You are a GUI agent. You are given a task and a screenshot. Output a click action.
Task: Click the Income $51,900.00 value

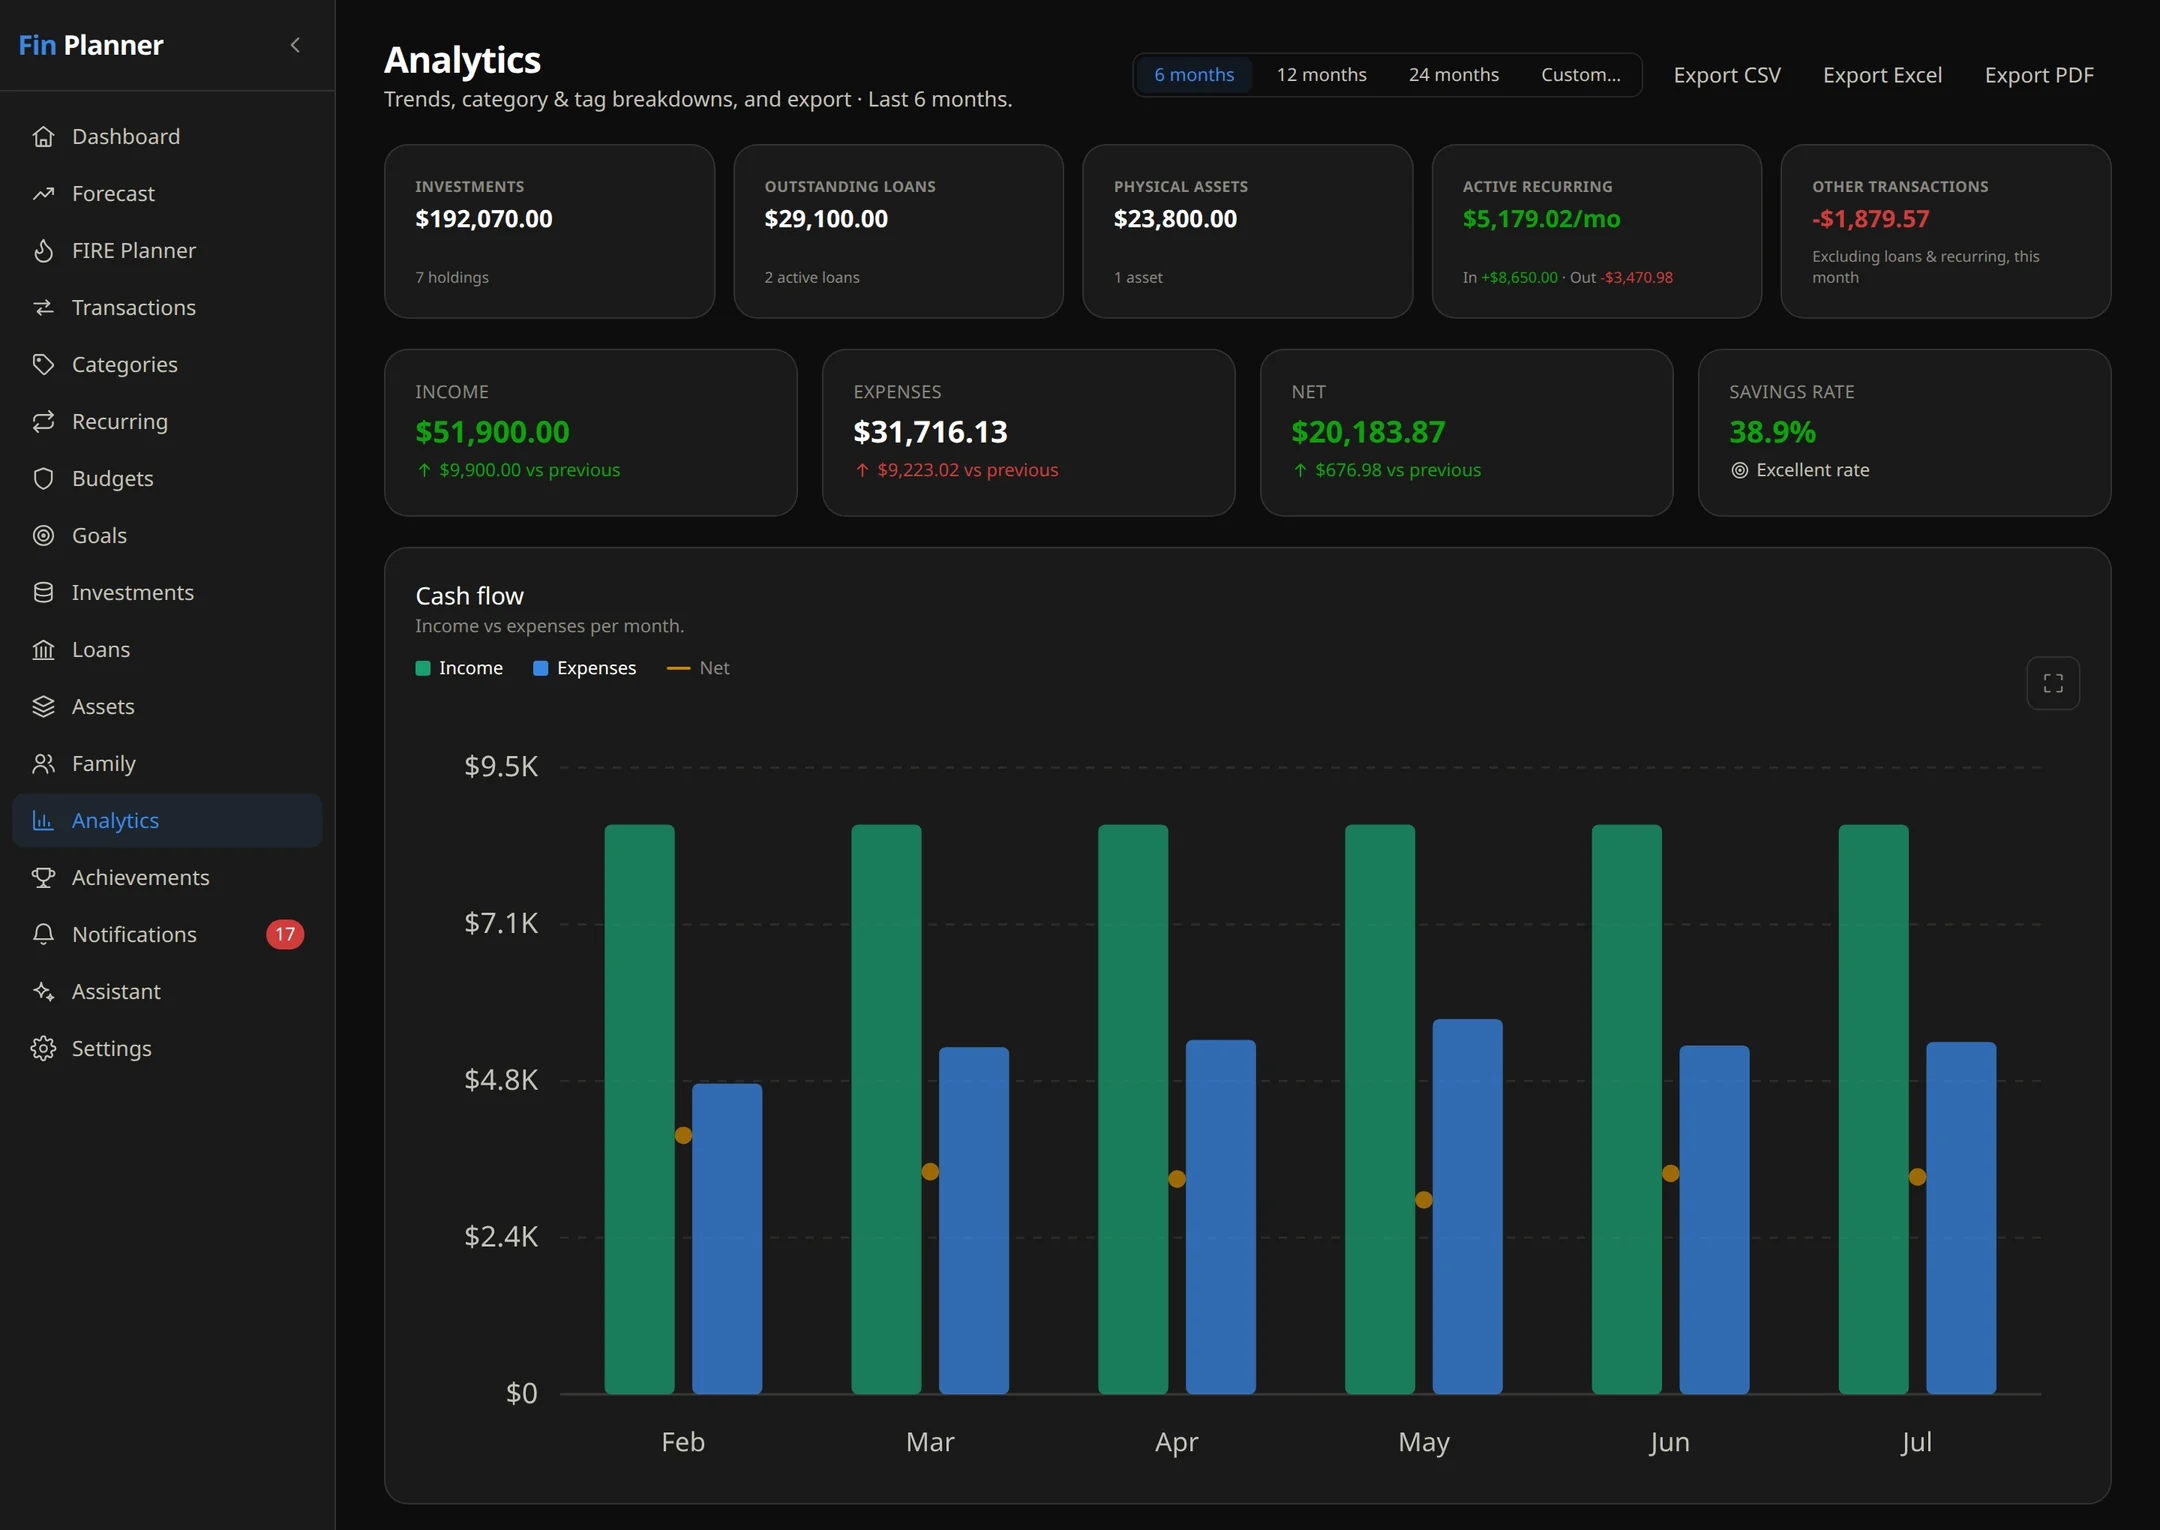[x=492, y=432]
